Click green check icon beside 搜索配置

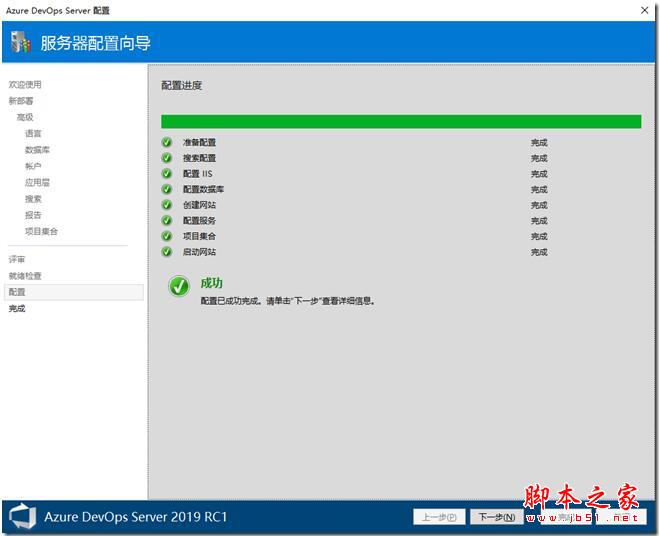[x=167, y=158]
